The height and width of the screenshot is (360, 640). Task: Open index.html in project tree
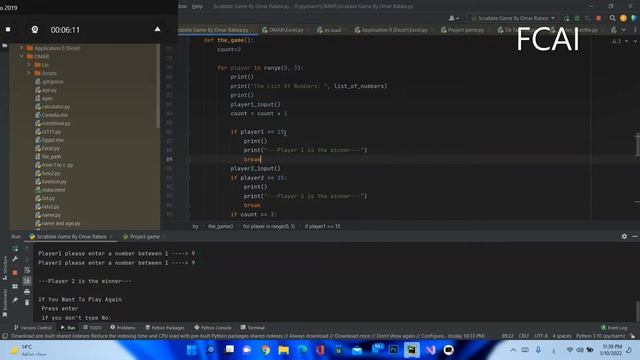click(x=50, y=190)
